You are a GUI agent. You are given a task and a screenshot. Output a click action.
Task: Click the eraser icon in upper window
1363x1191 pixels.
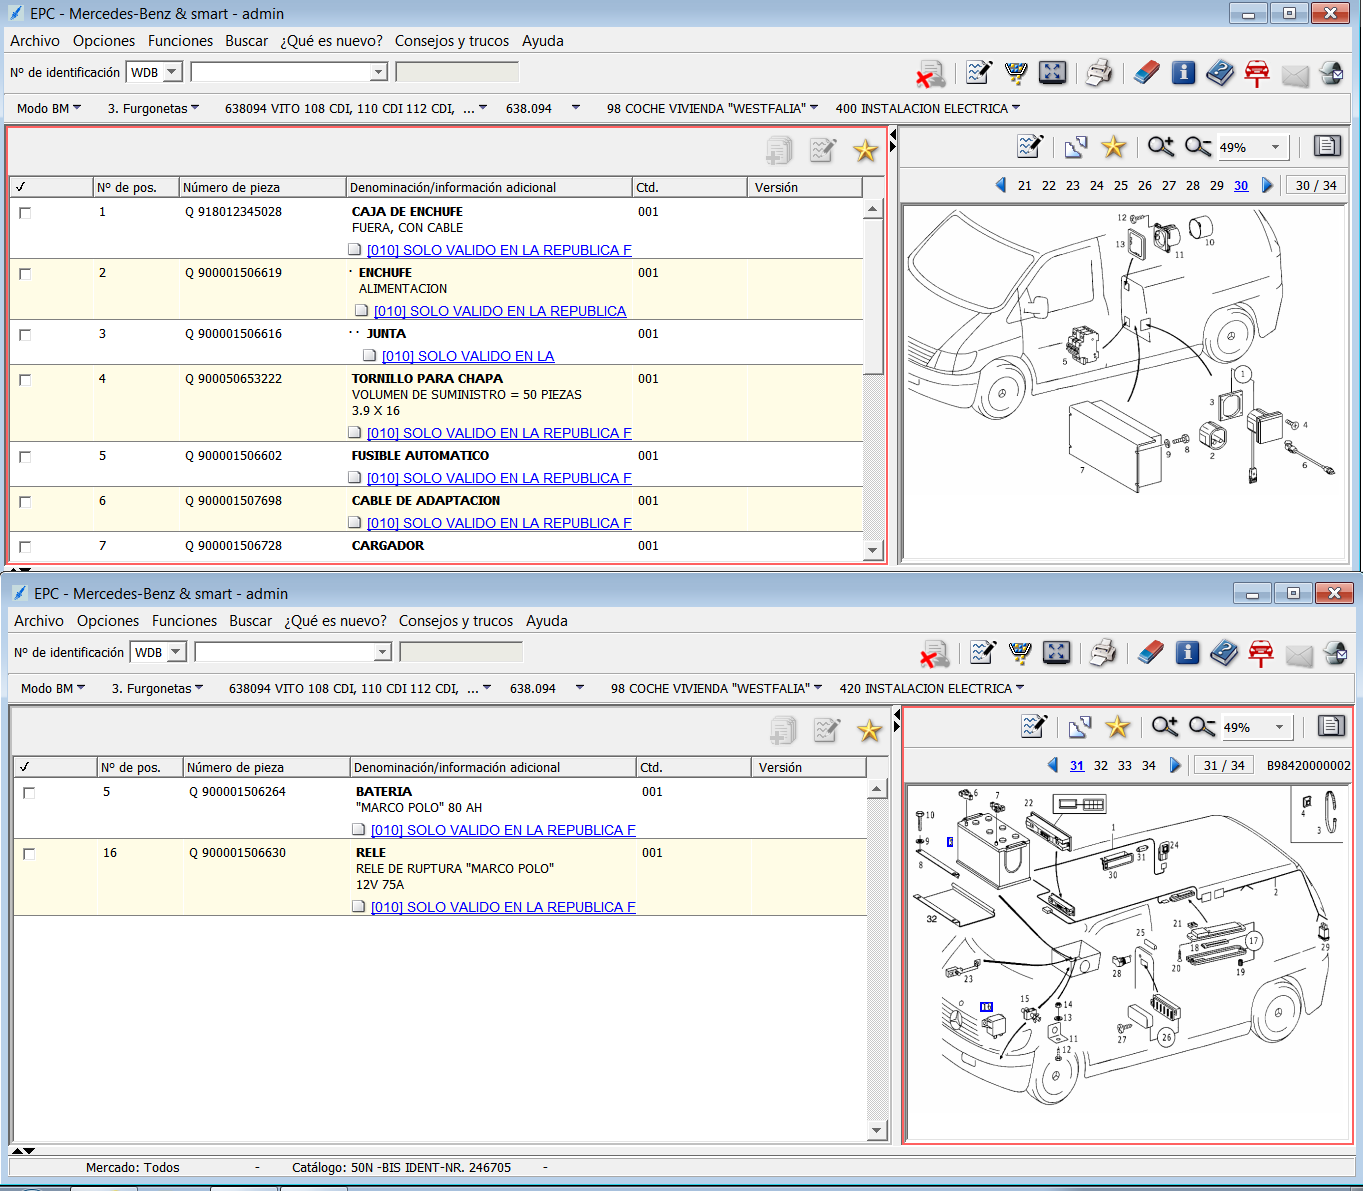pyautogui.click(x=1147, y=72)
